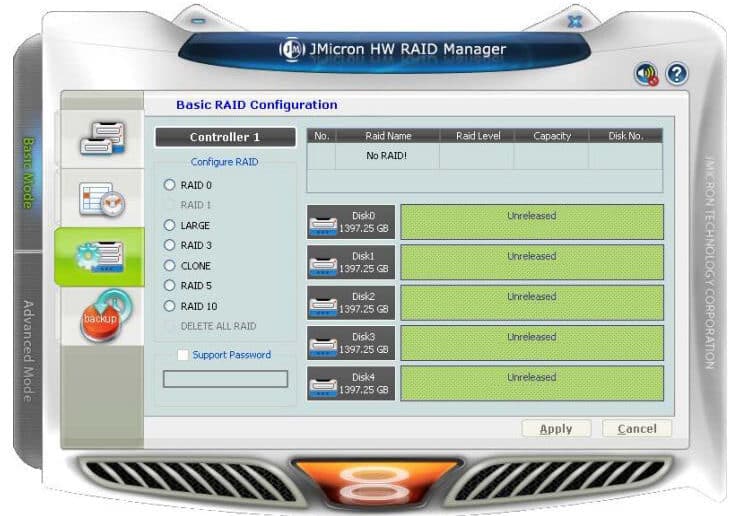This screenshot has width=751, height=516.
Task: Click the Raid Name column header
Action: coord(388,136)
